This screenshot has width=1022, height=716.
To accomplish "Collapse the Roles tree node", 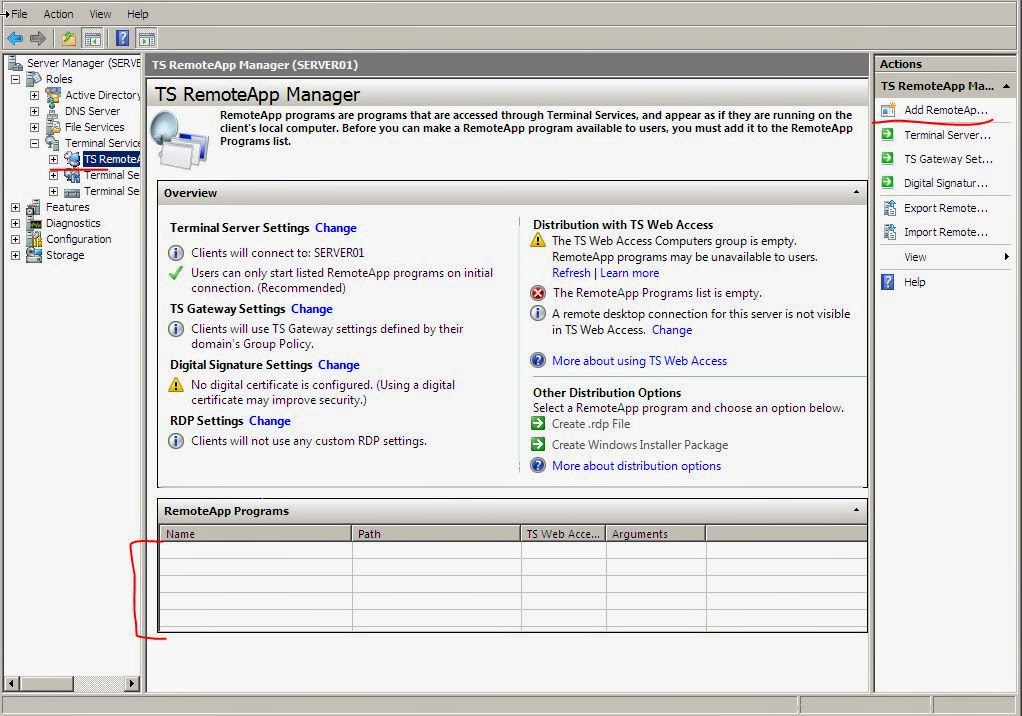I will pyautogui.click(x=15, y=79).
